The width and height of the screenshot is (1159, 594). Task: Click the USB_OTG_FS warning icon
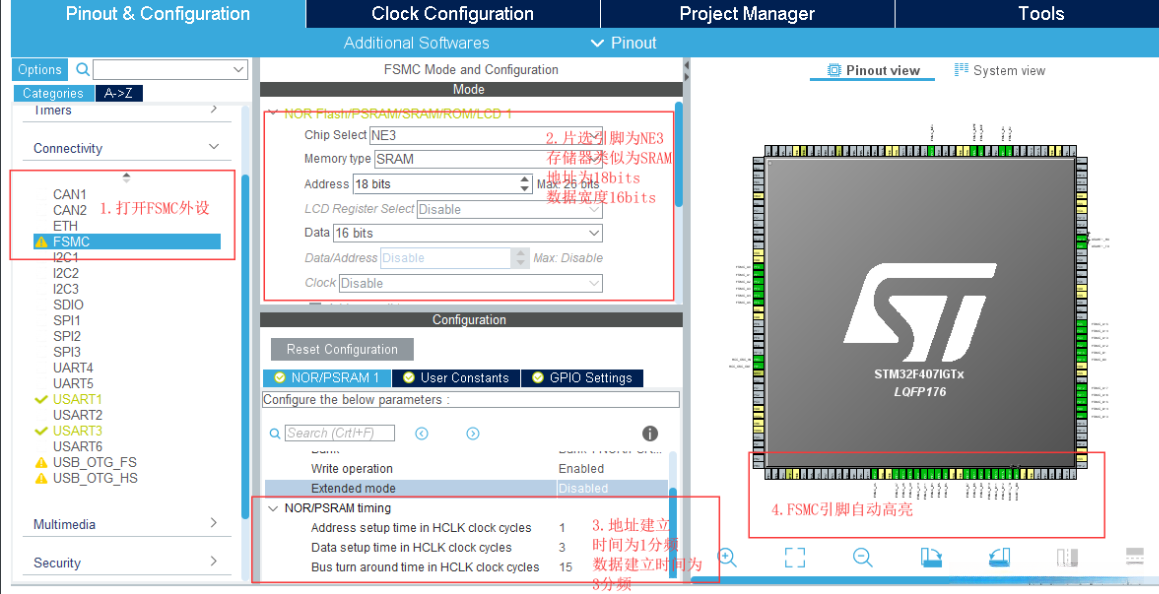click(x=41, y=462)
